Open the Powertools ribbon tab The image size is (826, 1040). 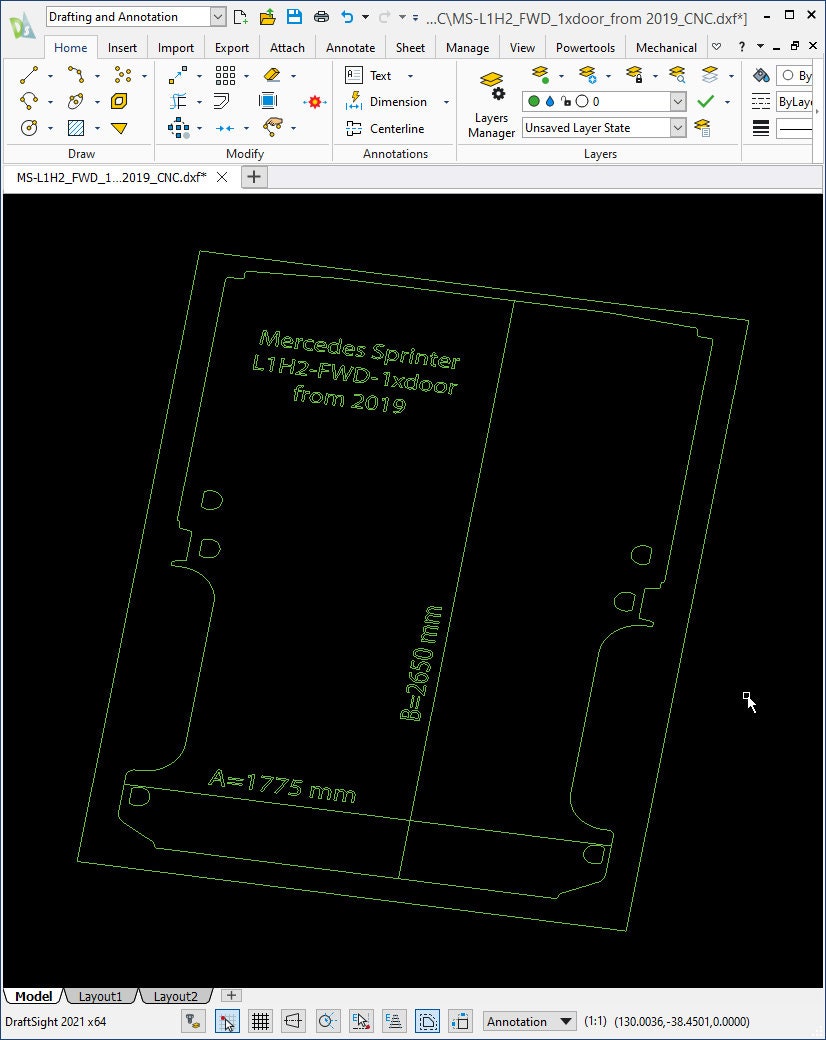[x=585, y=48]
